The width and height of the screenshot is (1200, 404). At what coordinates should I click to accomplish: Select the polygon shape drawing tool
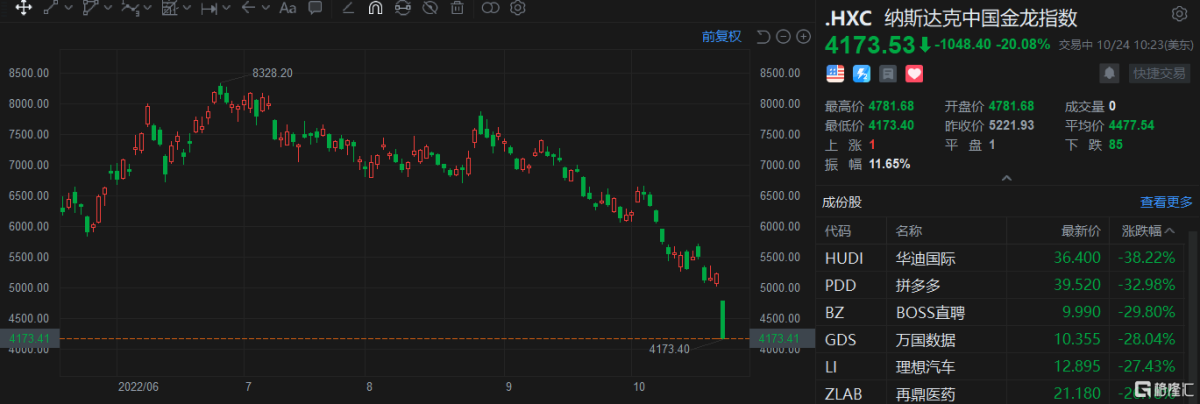pos(91,8)
